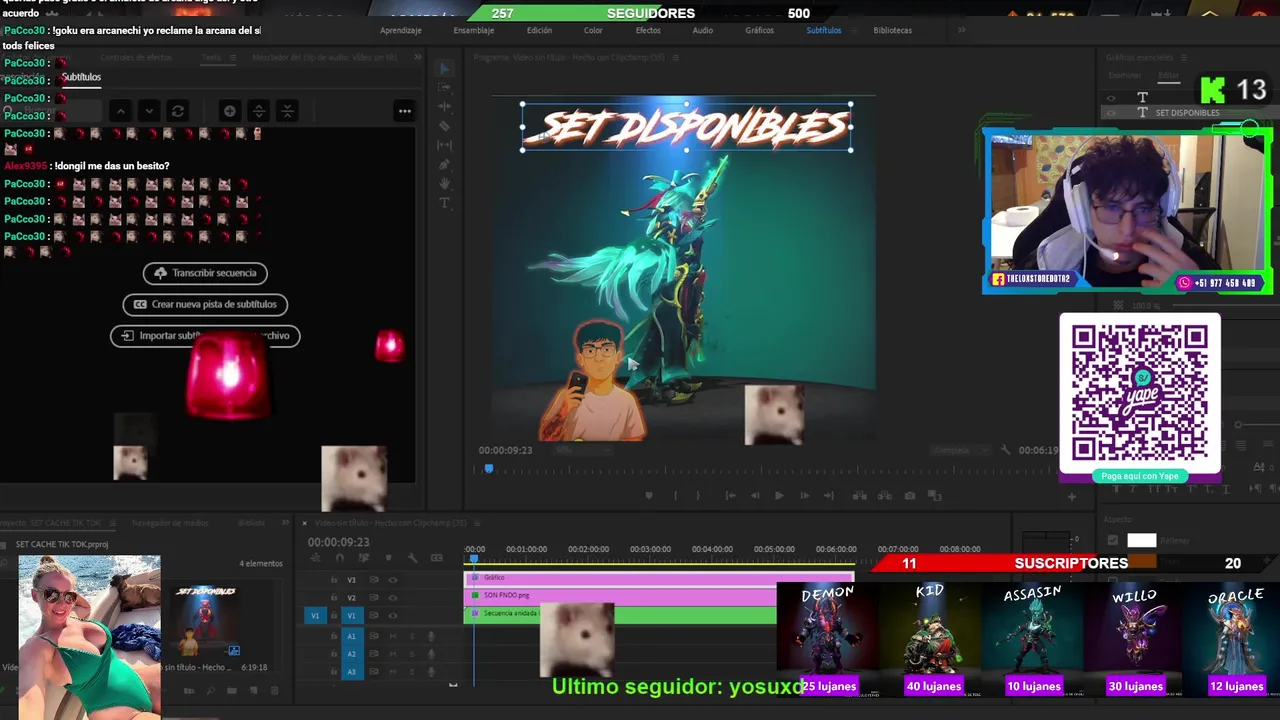Click the refresh icon in the Text panel
This screenshot has width=1280, height=720.
click(177, 111)
